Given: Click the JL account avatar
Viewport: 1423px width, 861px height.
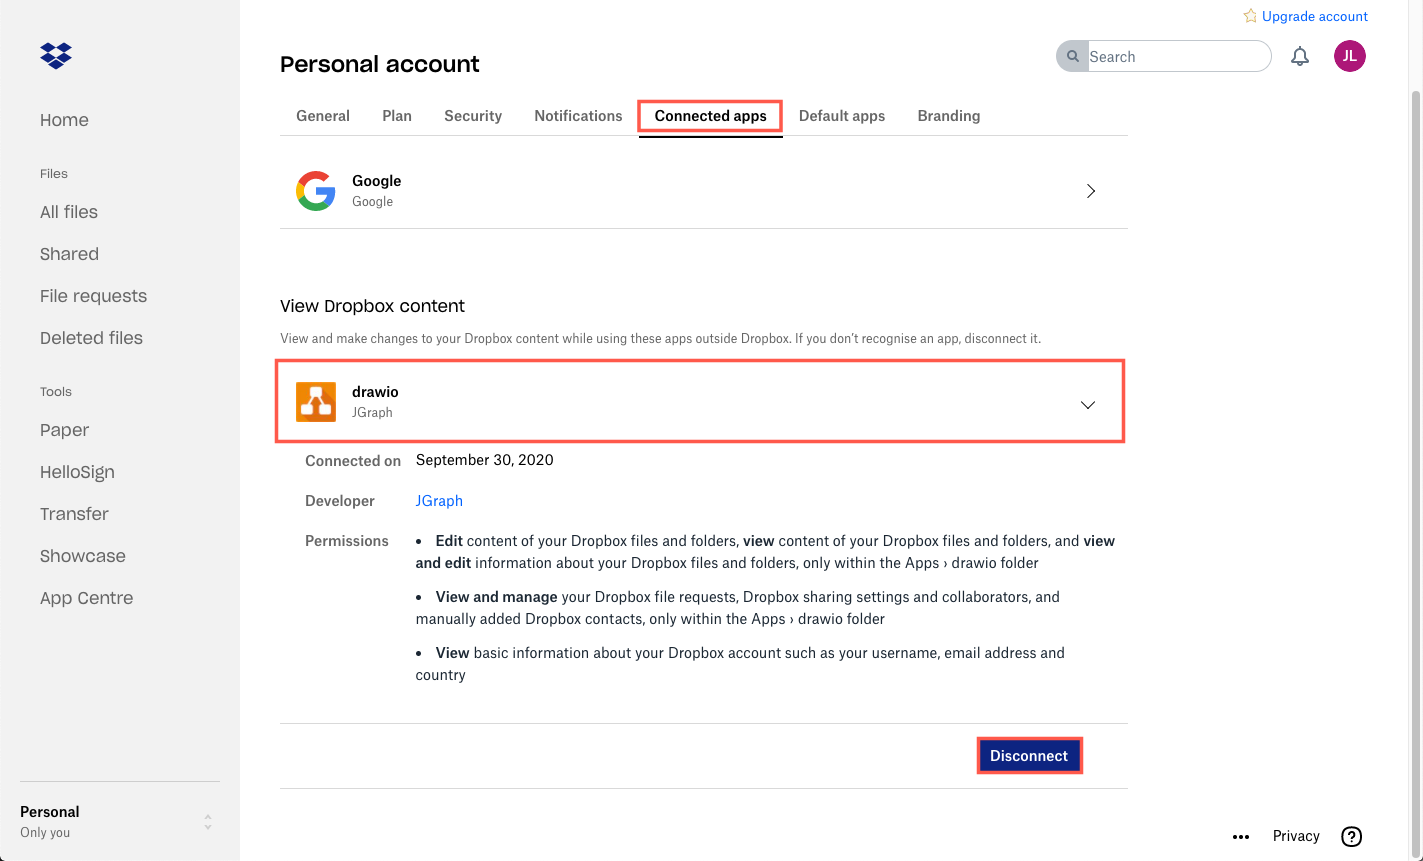Looking at the screenshot, I should 1349,56.
